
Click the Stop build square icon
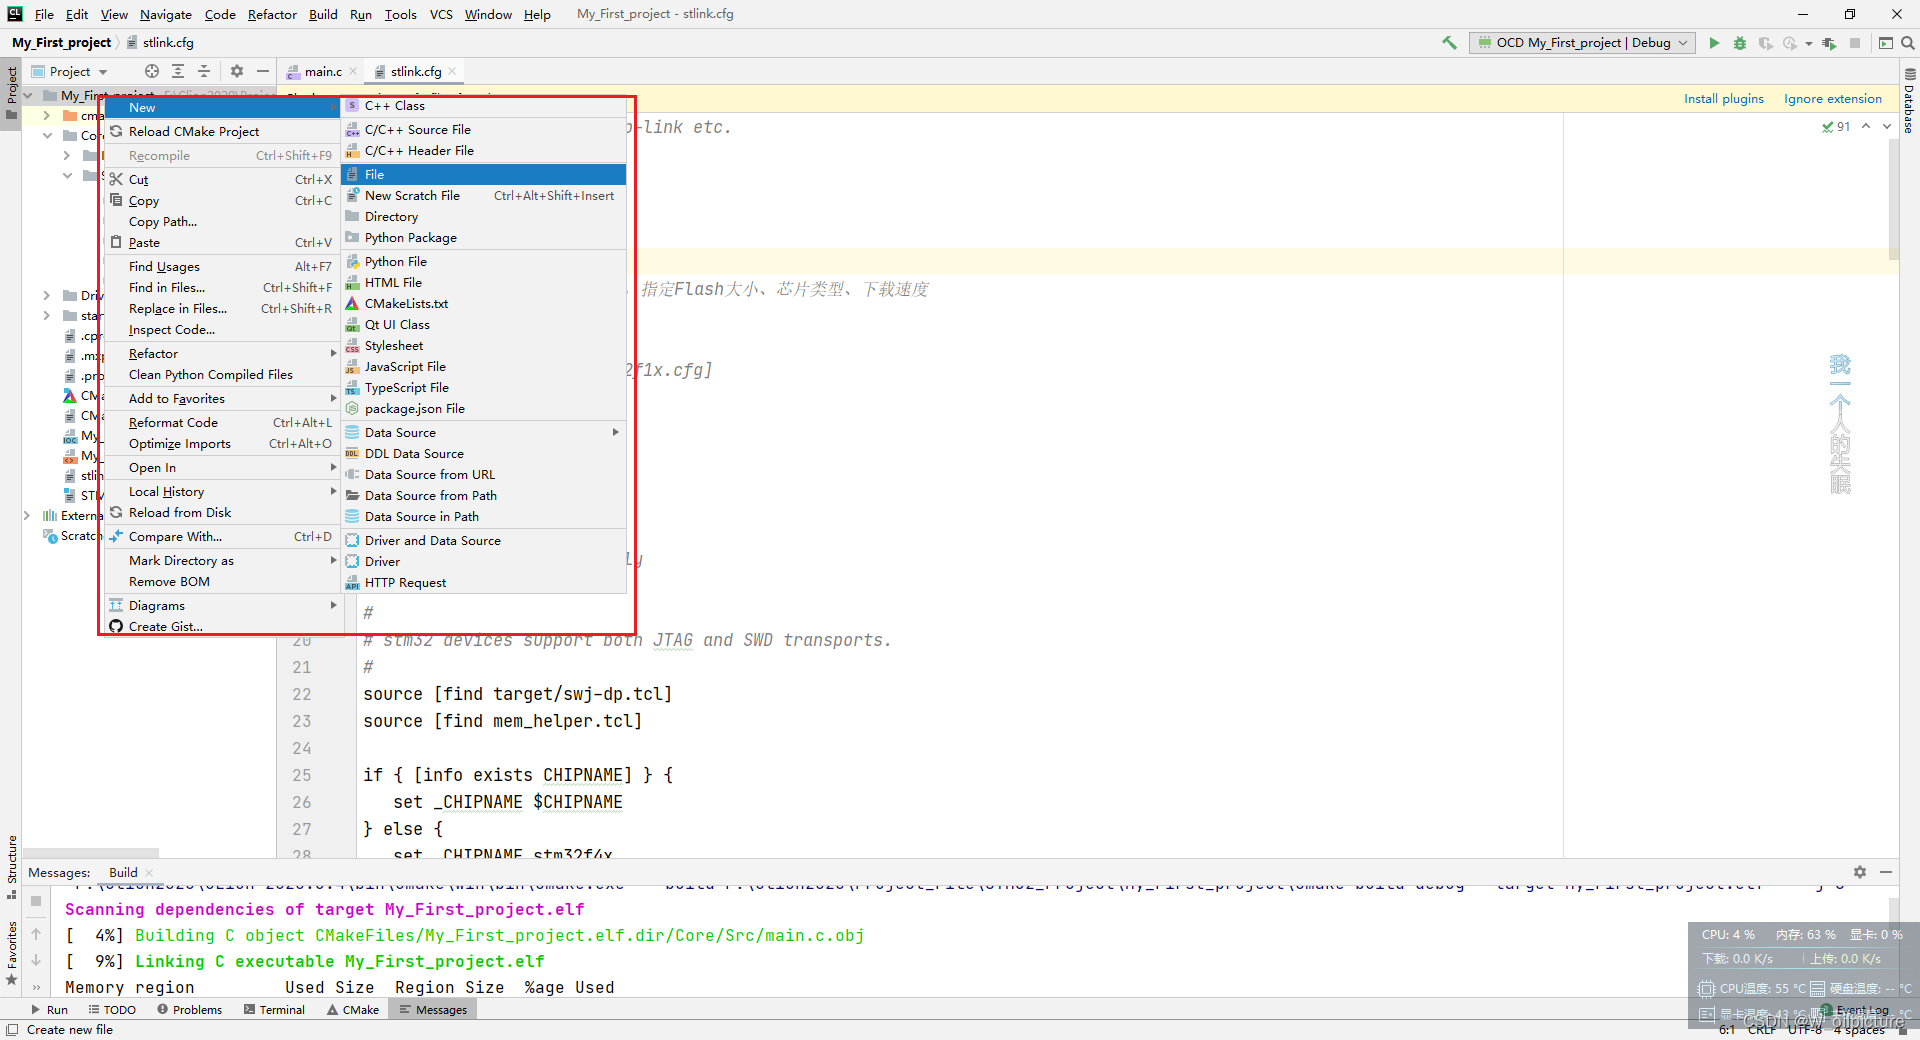pos(36,901)
